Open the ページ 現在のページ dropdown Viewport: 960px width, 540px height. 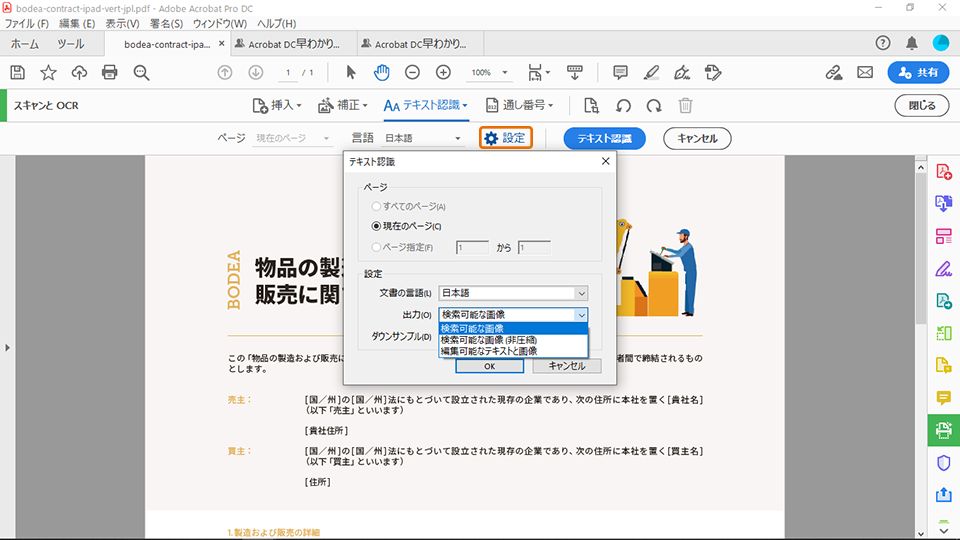(x=293, y=138)
